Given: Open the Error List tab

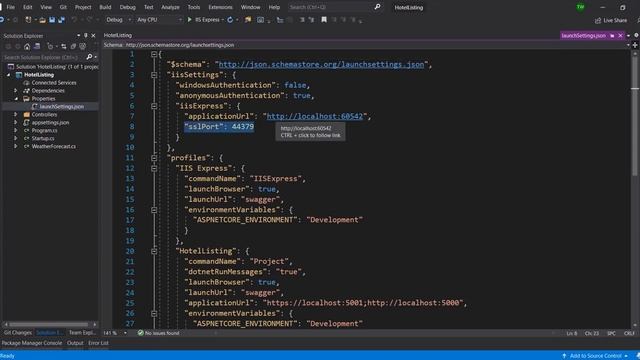Looking at the screenshot, I should [x=98, y=343].
